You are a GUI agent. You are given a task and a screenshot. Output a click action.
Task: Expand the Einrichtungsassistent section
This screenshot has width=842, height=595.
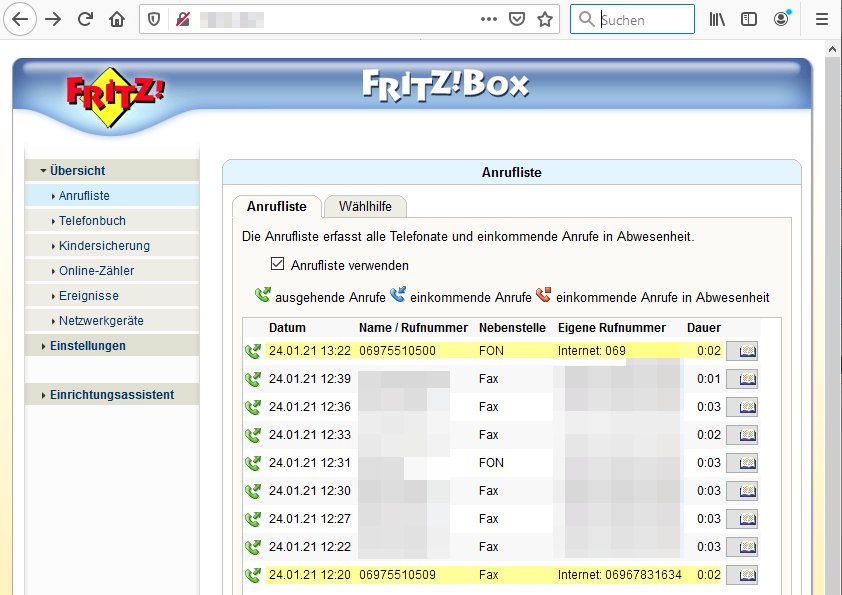[x=112, y=395]
